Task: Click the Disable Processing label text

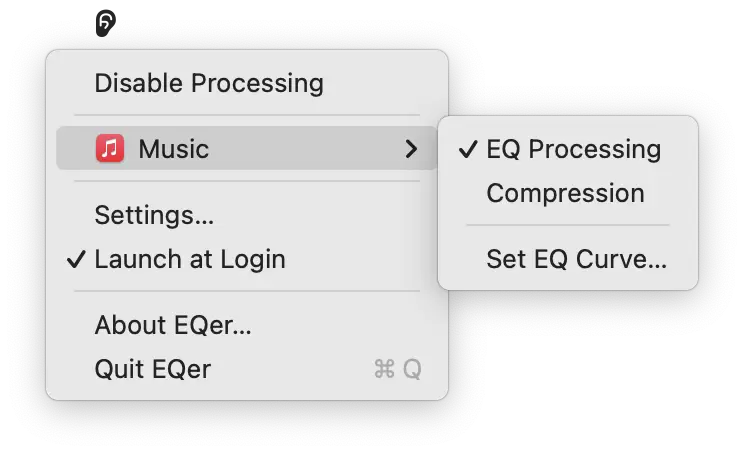Action: coord(208,83)
